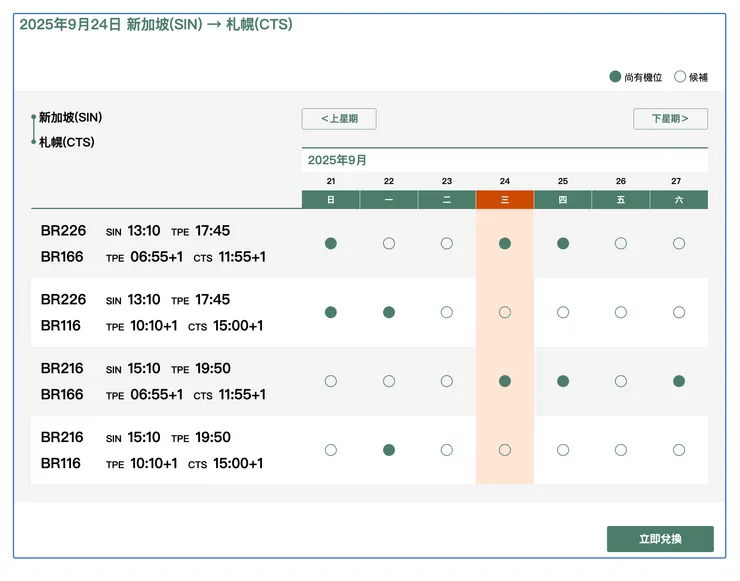The height and width of the screenshot is (581, 740).
Task: Click the 立即兌換 redeem button
Action: point(660,539)
